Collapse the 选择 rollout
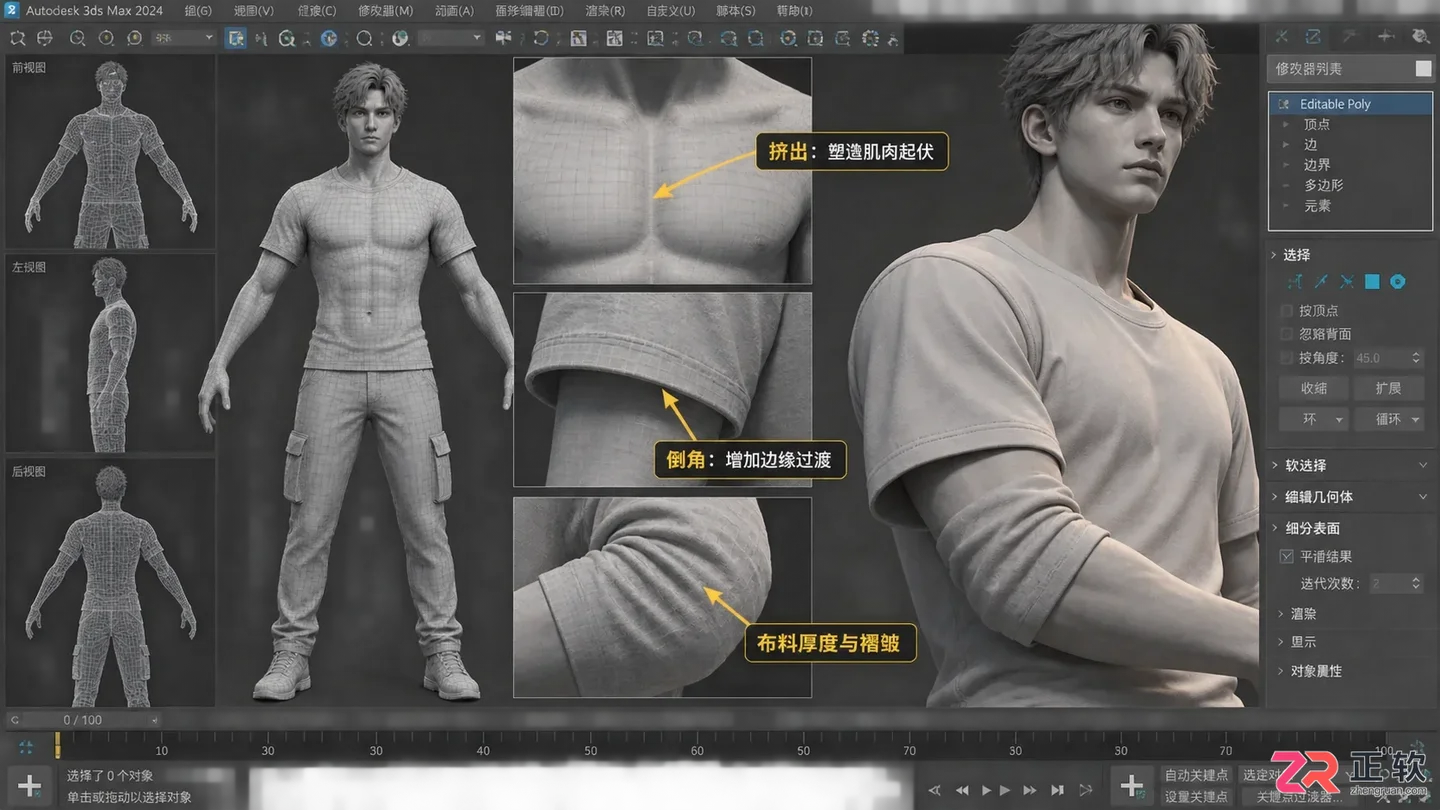The height and width of the screenshot is (810, 1440). 1274,255
